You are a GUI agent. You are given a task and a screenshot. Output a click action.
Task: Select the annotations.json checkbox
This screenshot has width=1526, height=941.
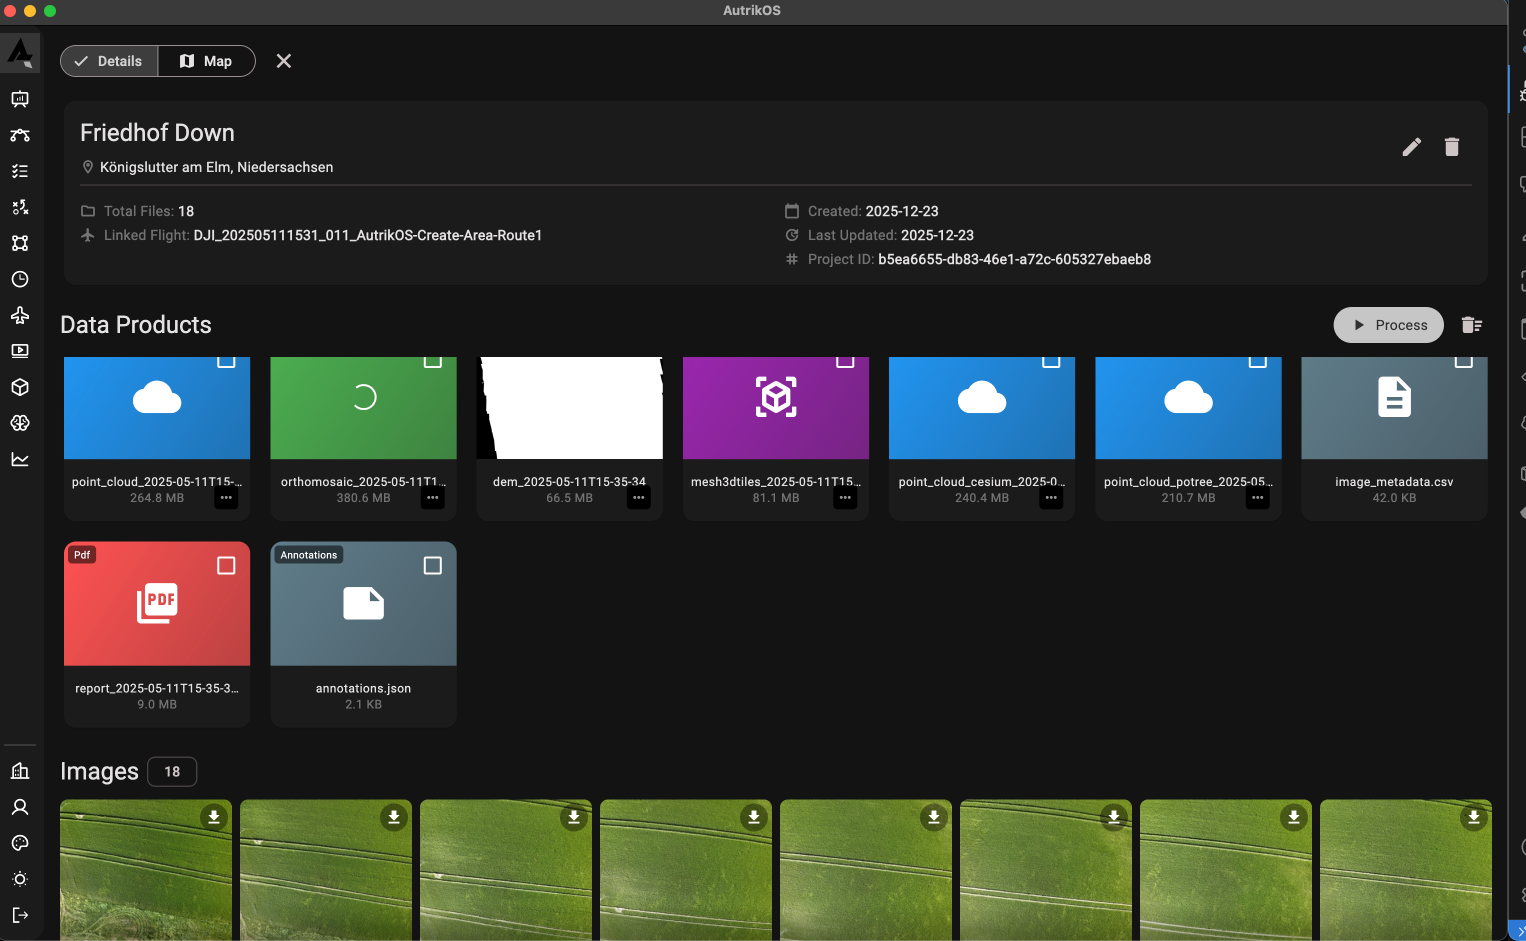point(433,566)
